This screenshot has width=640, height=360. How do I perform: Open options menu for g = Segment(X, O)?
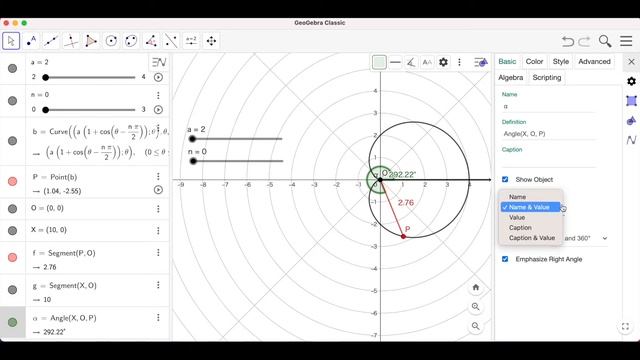158,285
